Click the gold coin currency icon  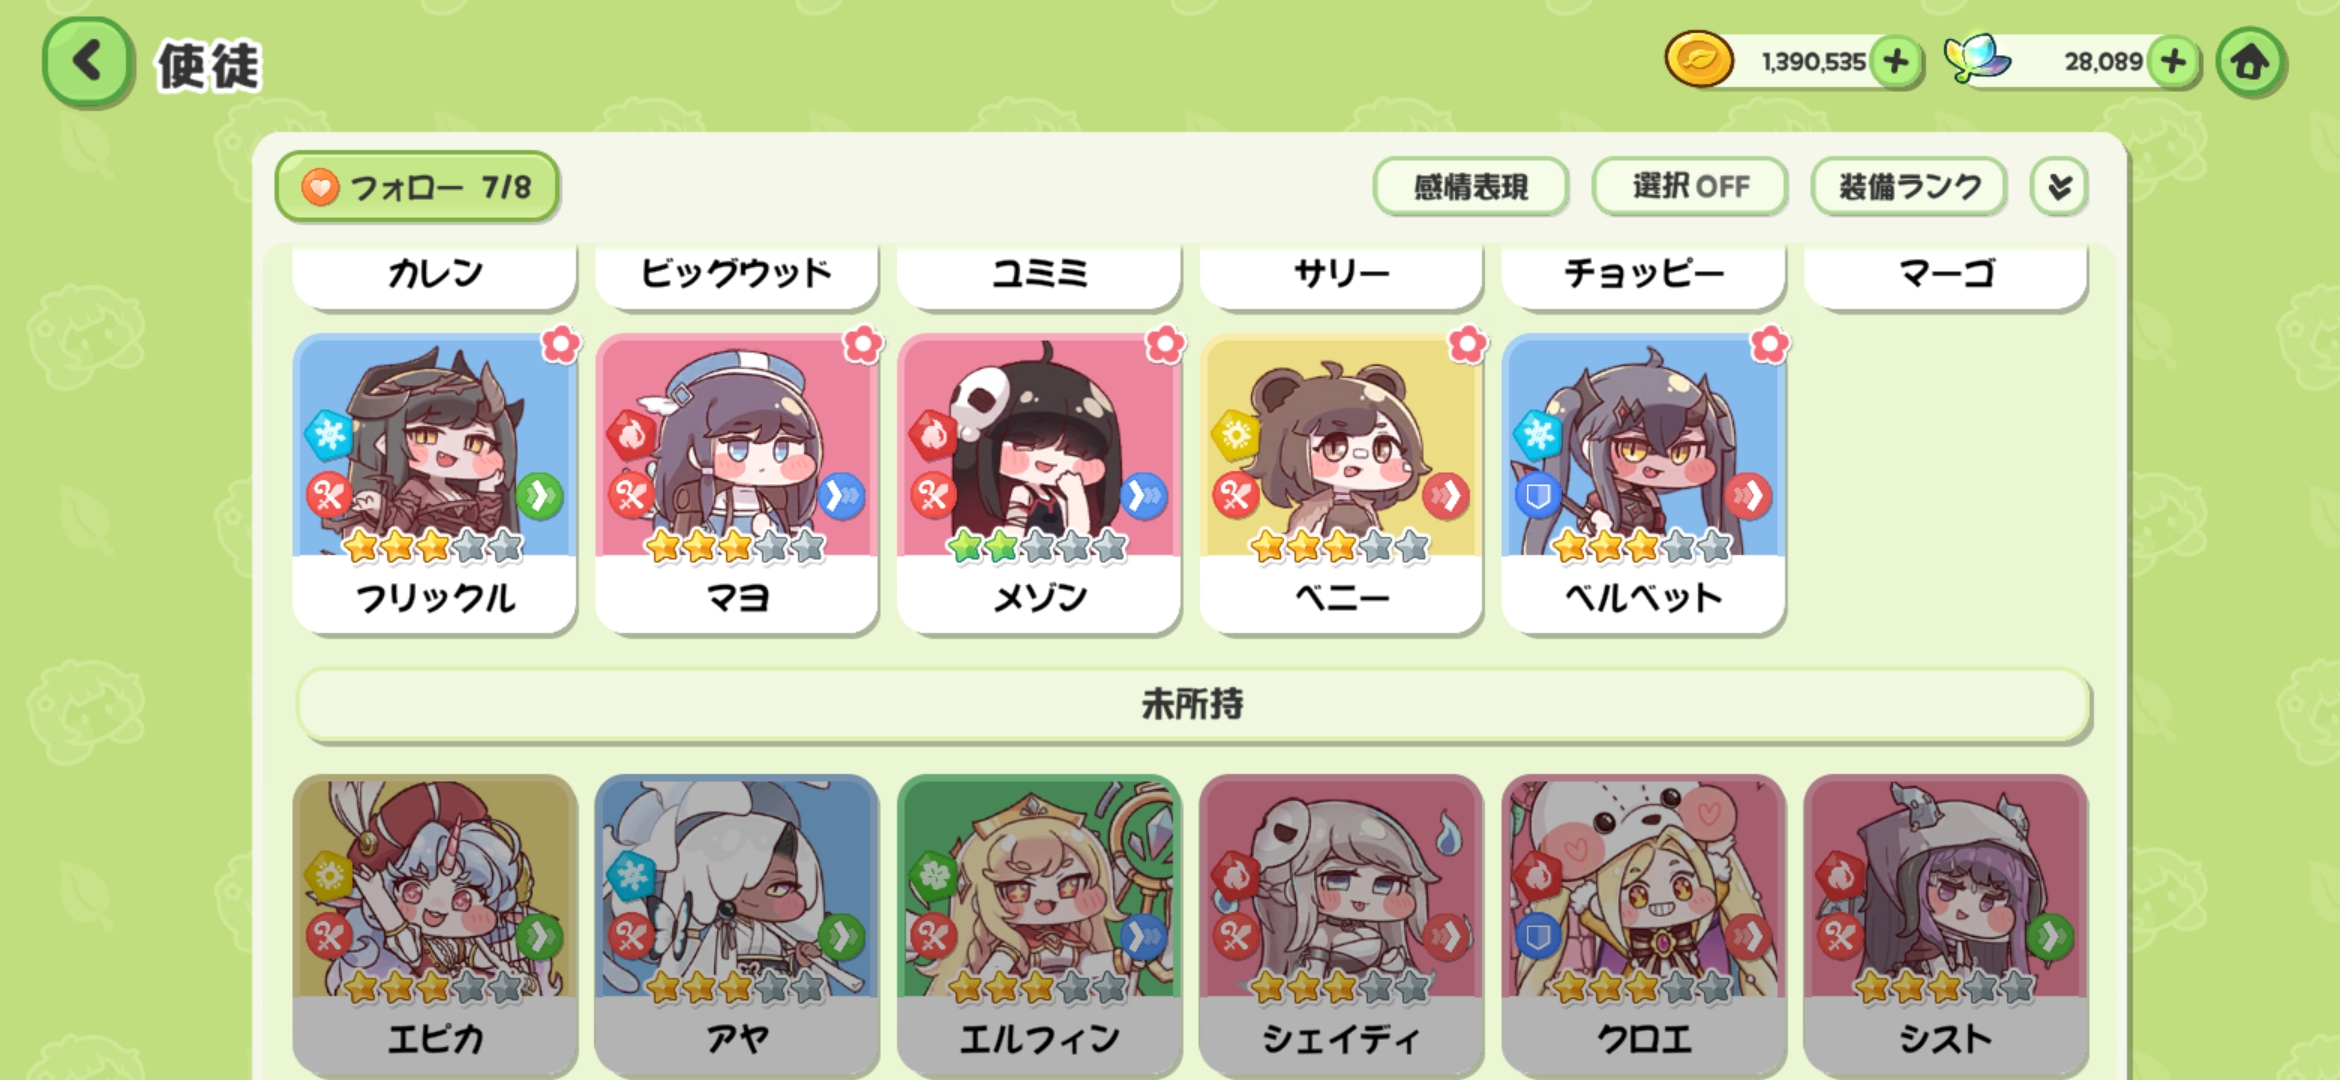(x=1698, y=60)
